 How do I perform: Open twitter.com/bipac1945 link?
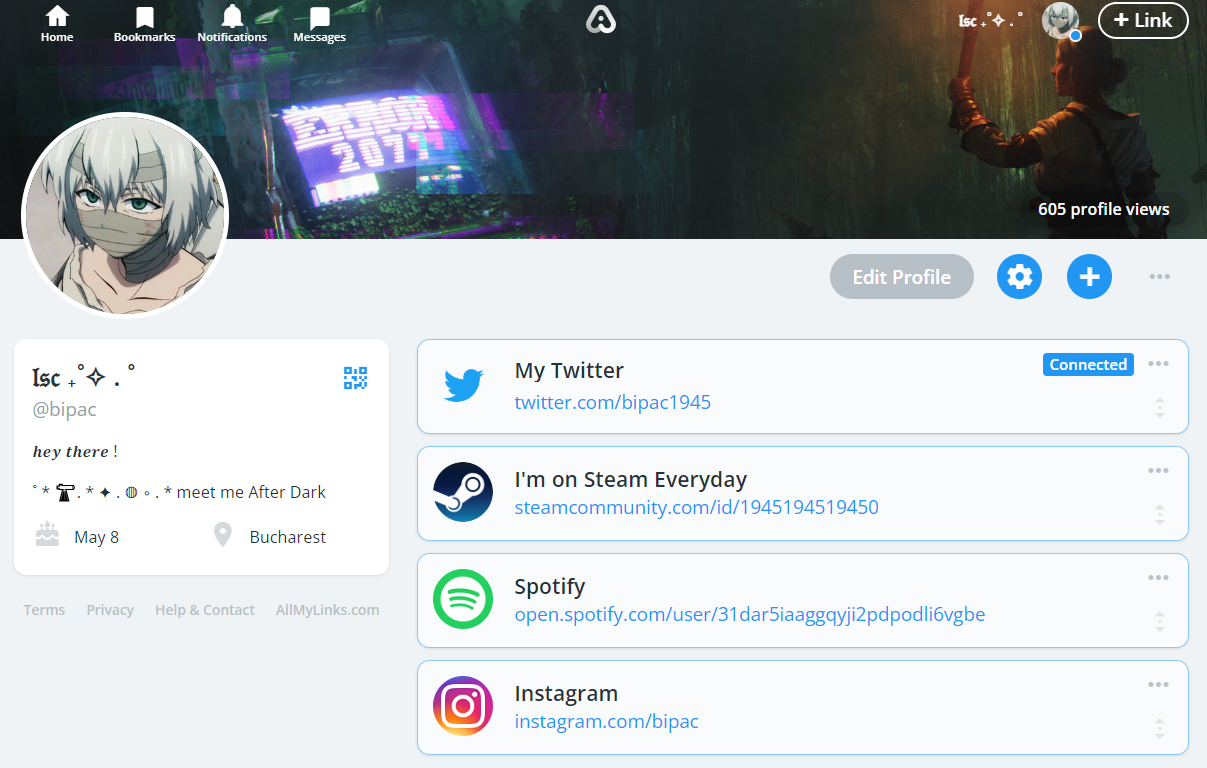(x=612, y=403)
